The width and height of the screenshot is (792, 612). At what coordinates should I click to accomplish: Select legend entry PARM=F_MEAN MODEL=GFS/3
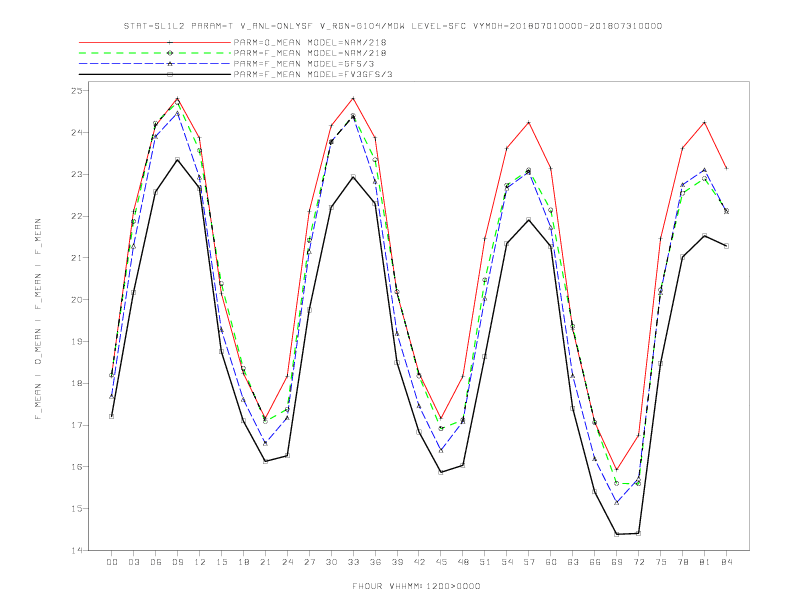coord(304,64)
